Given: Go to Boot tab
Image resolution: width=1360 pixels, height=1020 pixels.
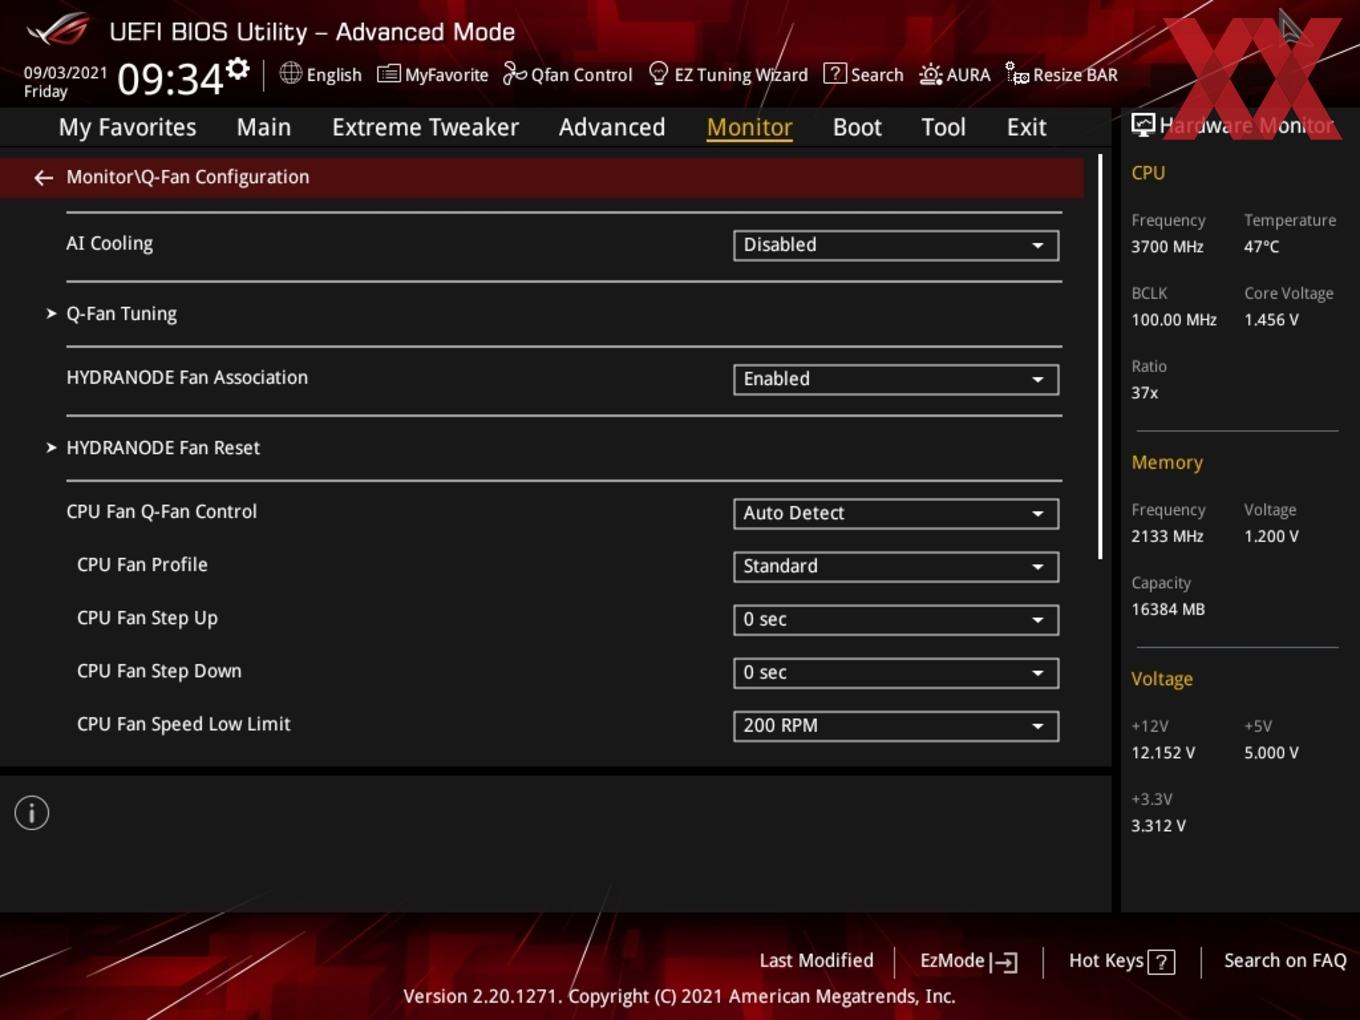Looking at the screenshot, I should (x=857, y=127).
